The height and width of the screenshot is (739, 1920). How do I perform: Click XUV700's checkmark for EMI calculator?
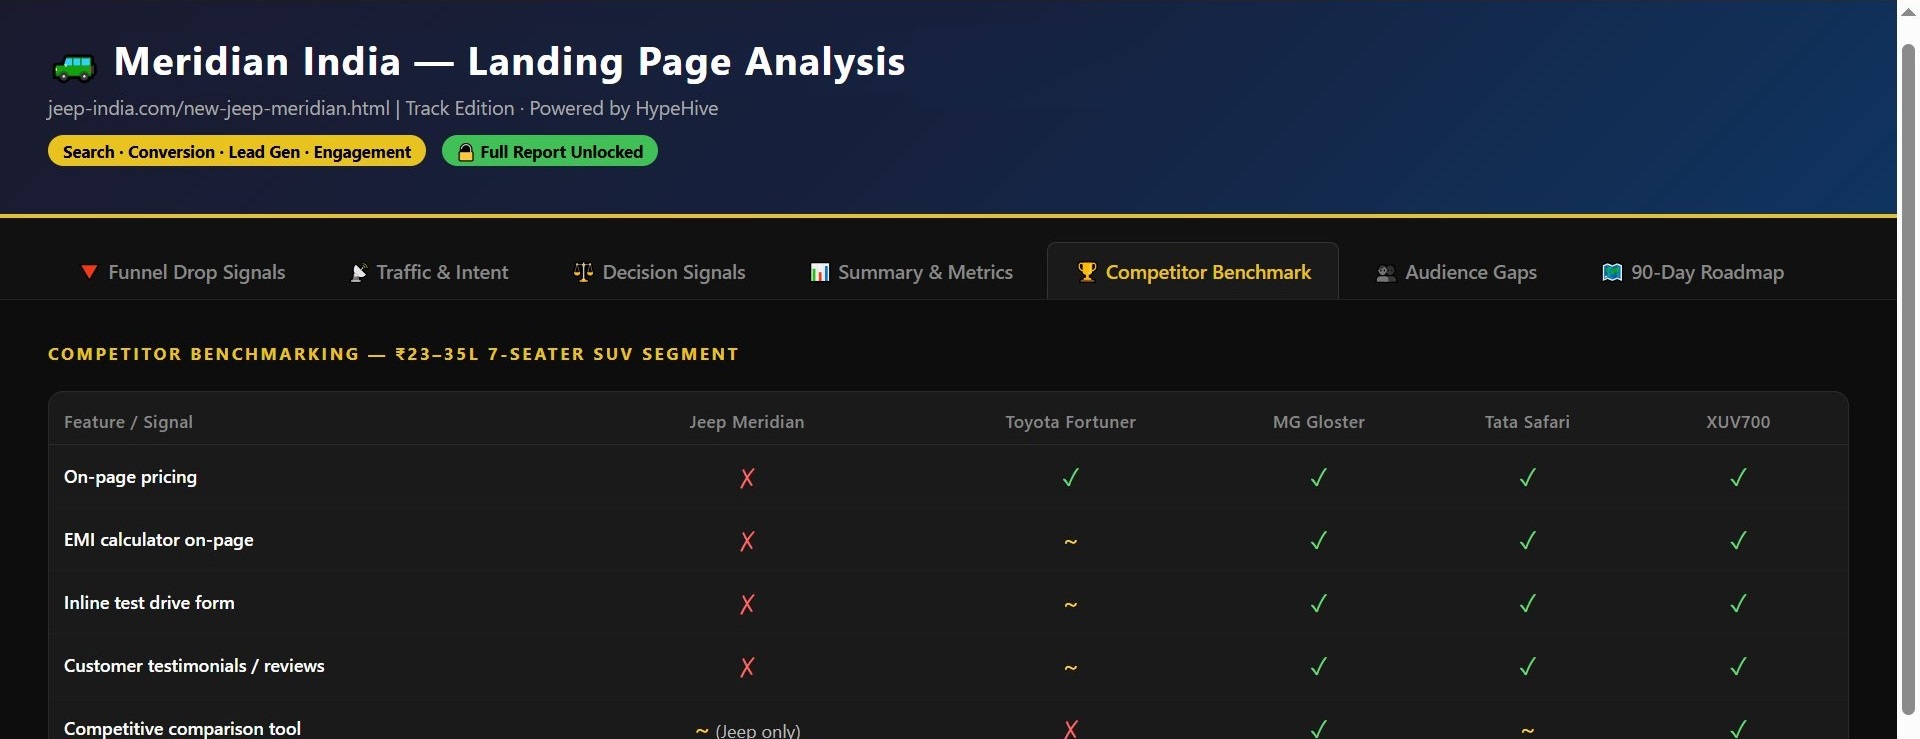pos(1738,541)
